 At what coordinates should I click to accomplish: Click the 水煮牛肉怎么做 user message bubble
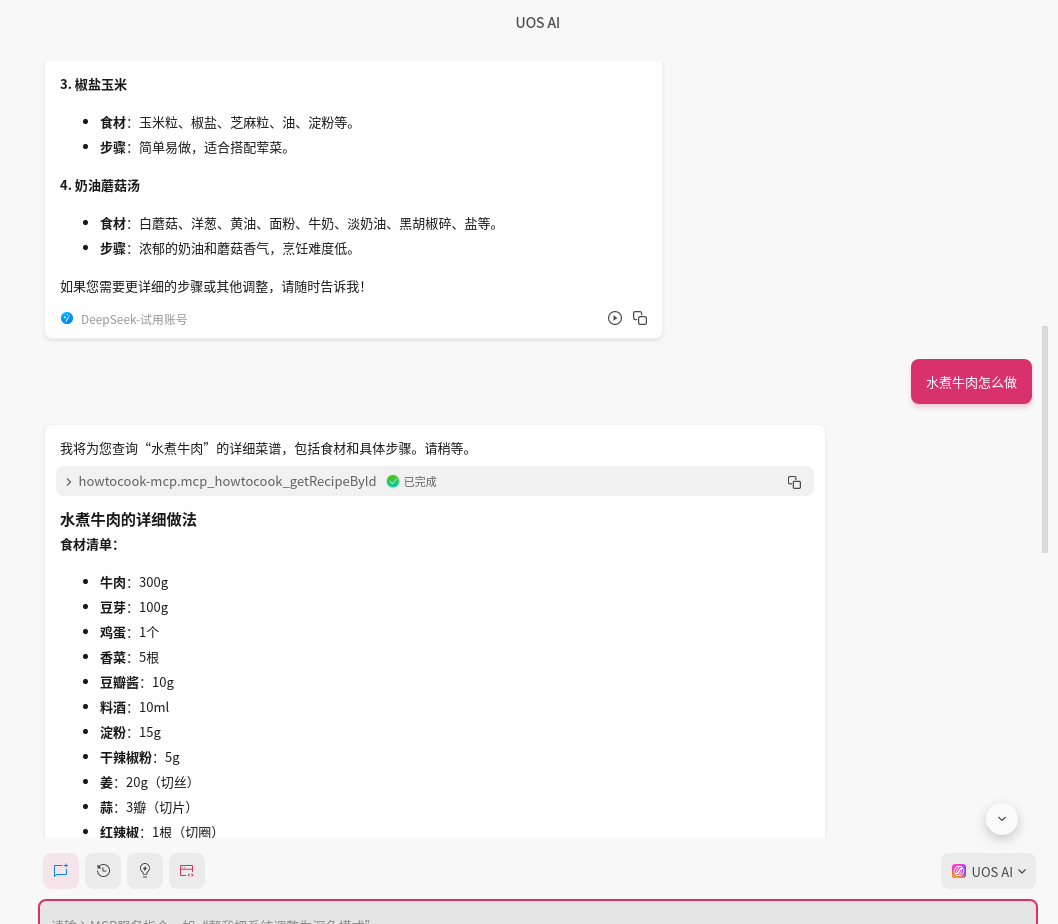click(971, 382)
